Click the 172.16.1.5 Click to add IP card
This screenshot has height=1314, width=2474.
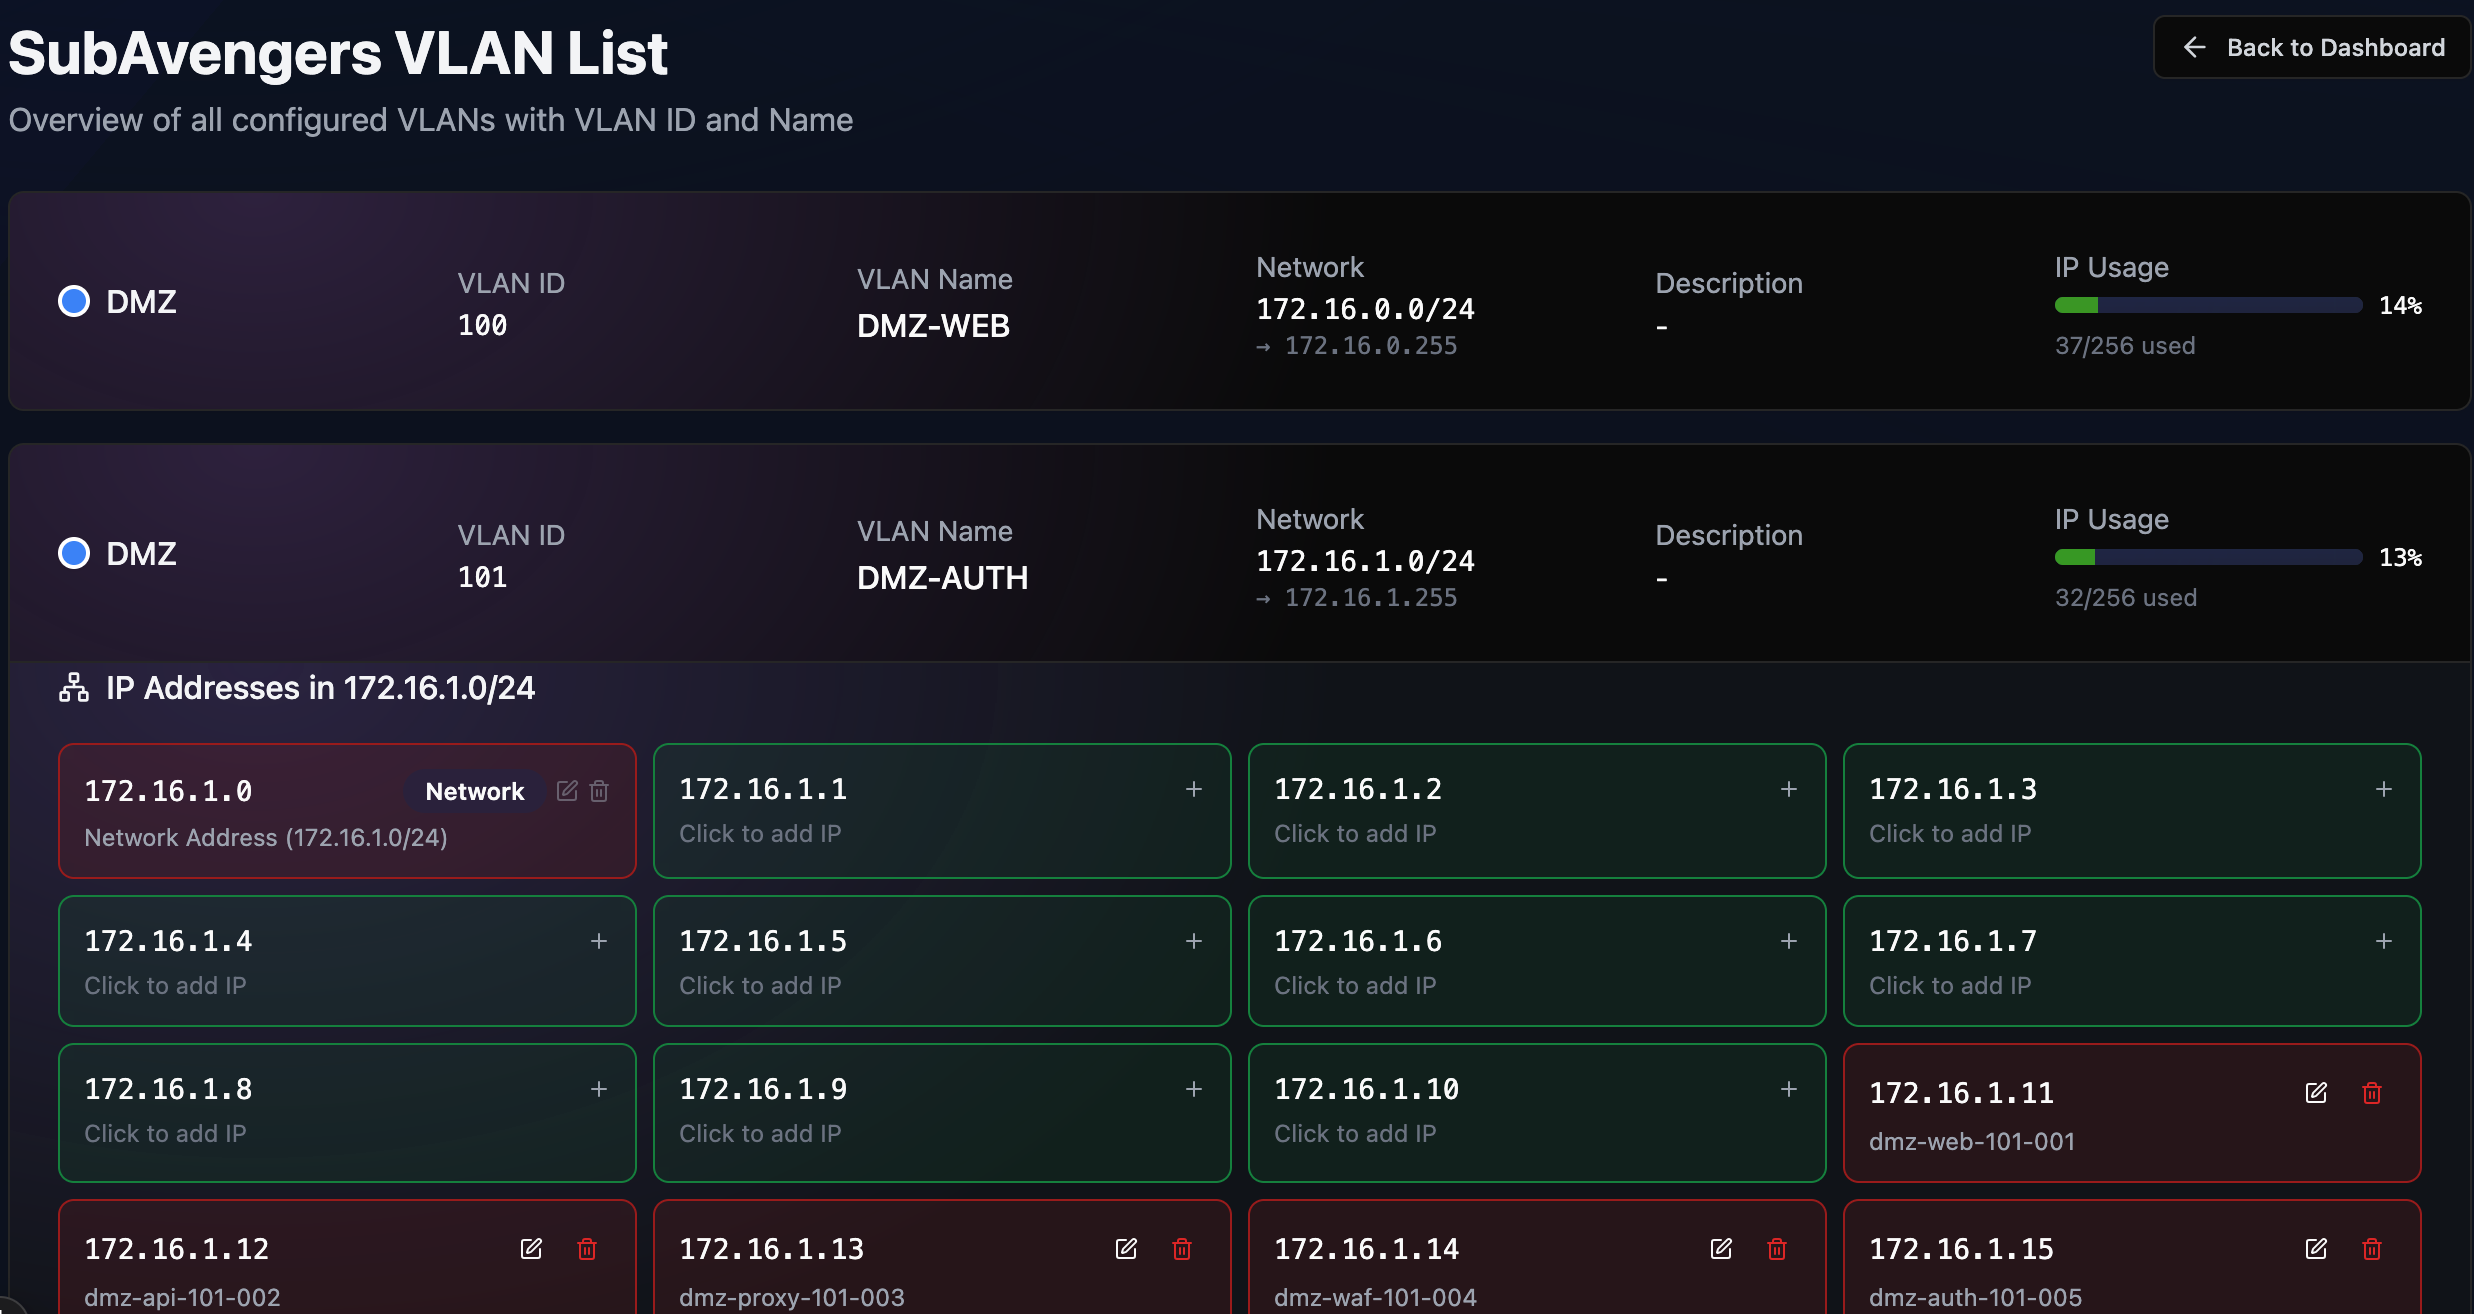click(x=941, y=961)
